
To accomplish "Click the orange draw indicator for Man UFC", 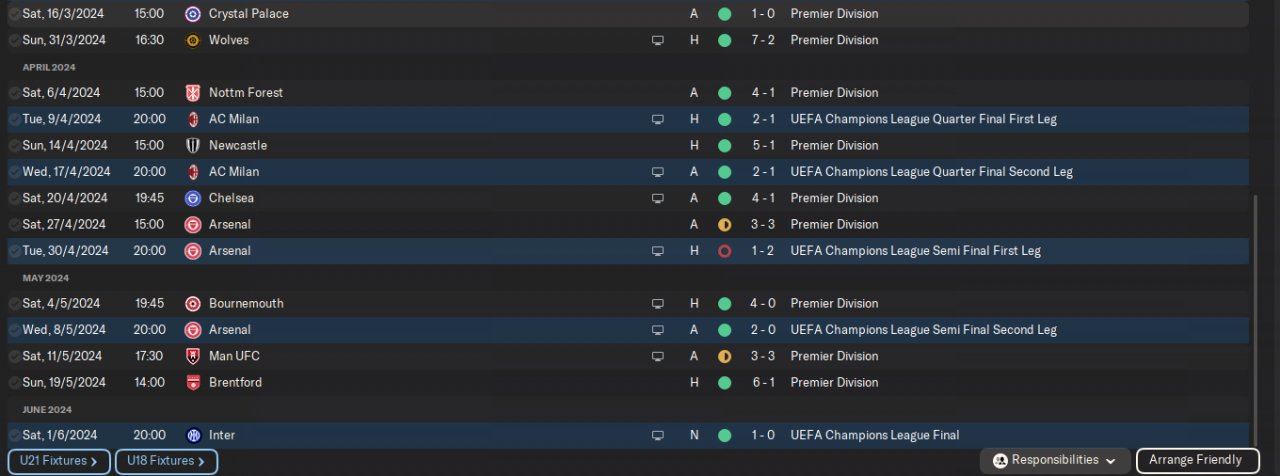I will coord(724,356).
